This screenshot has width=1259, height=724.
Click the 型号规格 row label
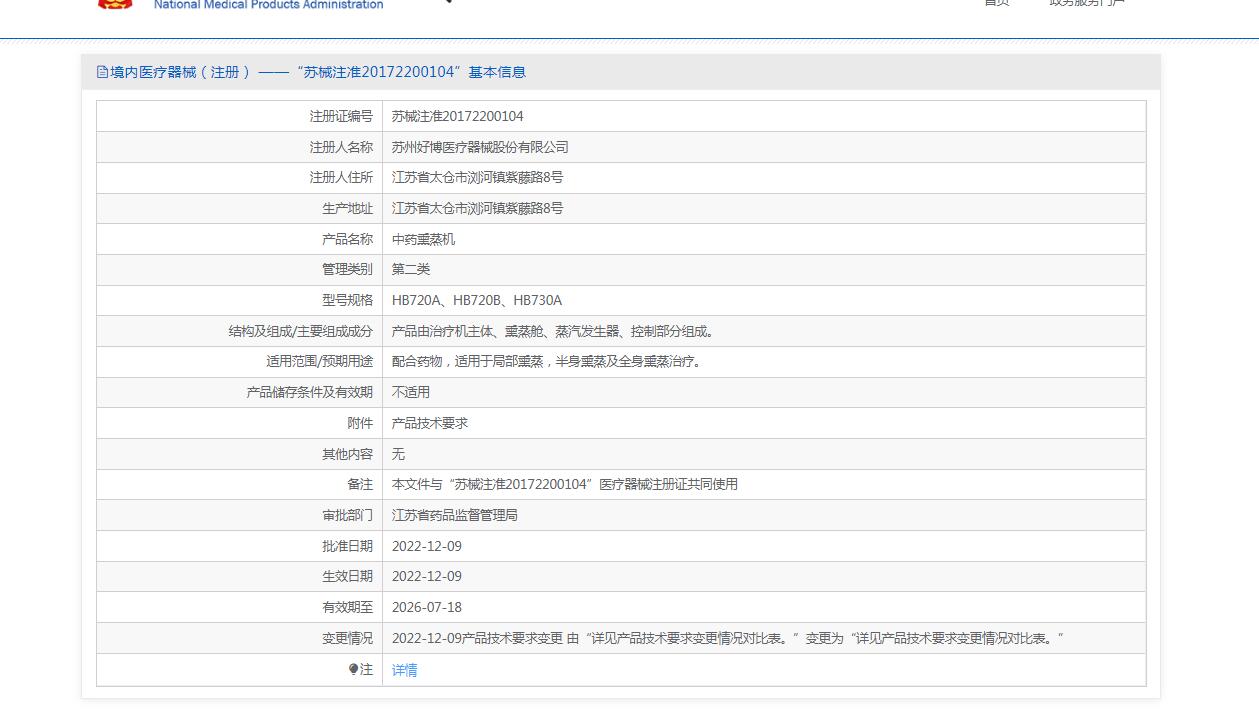tap(347, 300)
